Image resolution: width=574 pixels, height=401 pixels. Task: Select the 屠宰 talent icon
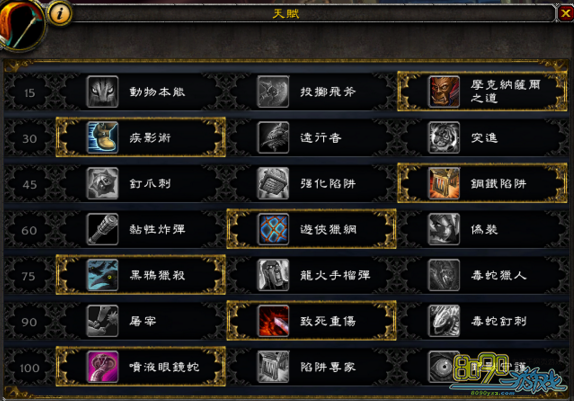click(x=102, y=321)
